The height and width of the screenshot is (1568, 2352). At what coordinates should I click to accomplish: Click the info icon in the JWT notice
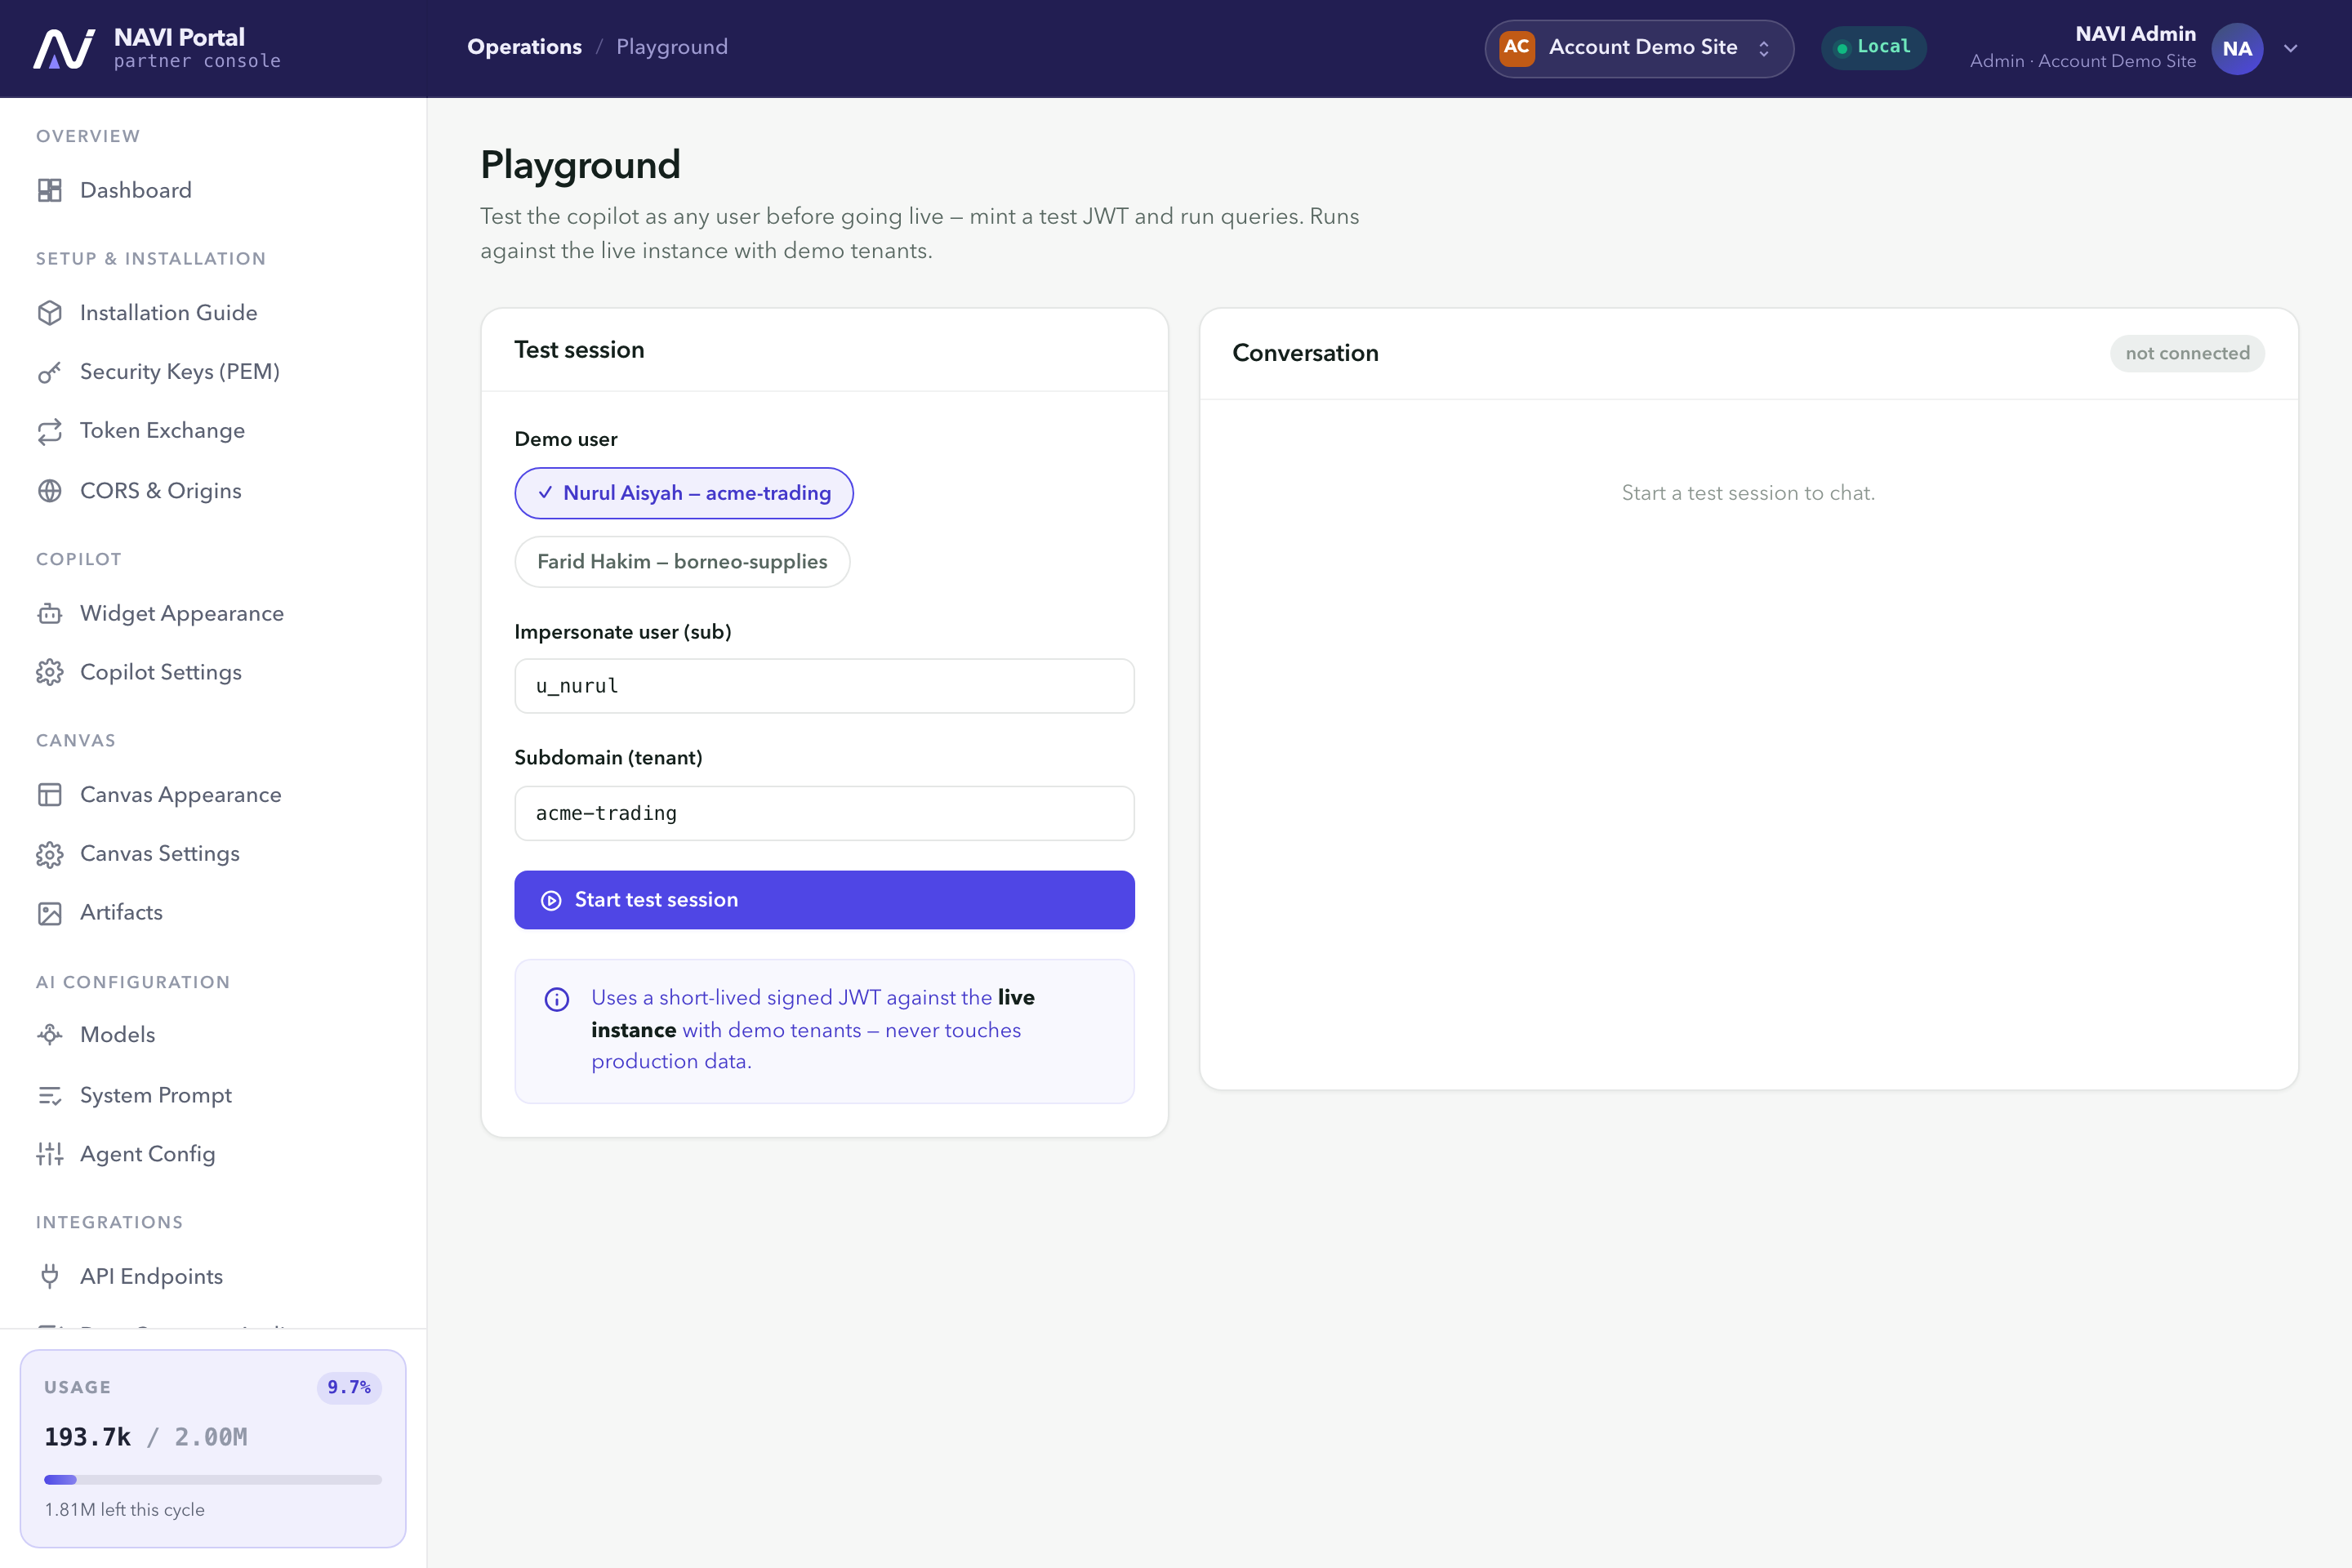pos(557,999)
